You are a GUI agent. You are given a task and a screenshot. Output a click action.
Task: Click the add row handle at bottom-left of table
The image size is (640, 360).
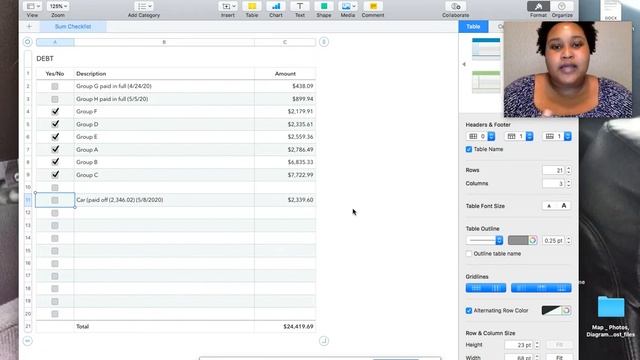pyautogui.click(x=27, y=341)
